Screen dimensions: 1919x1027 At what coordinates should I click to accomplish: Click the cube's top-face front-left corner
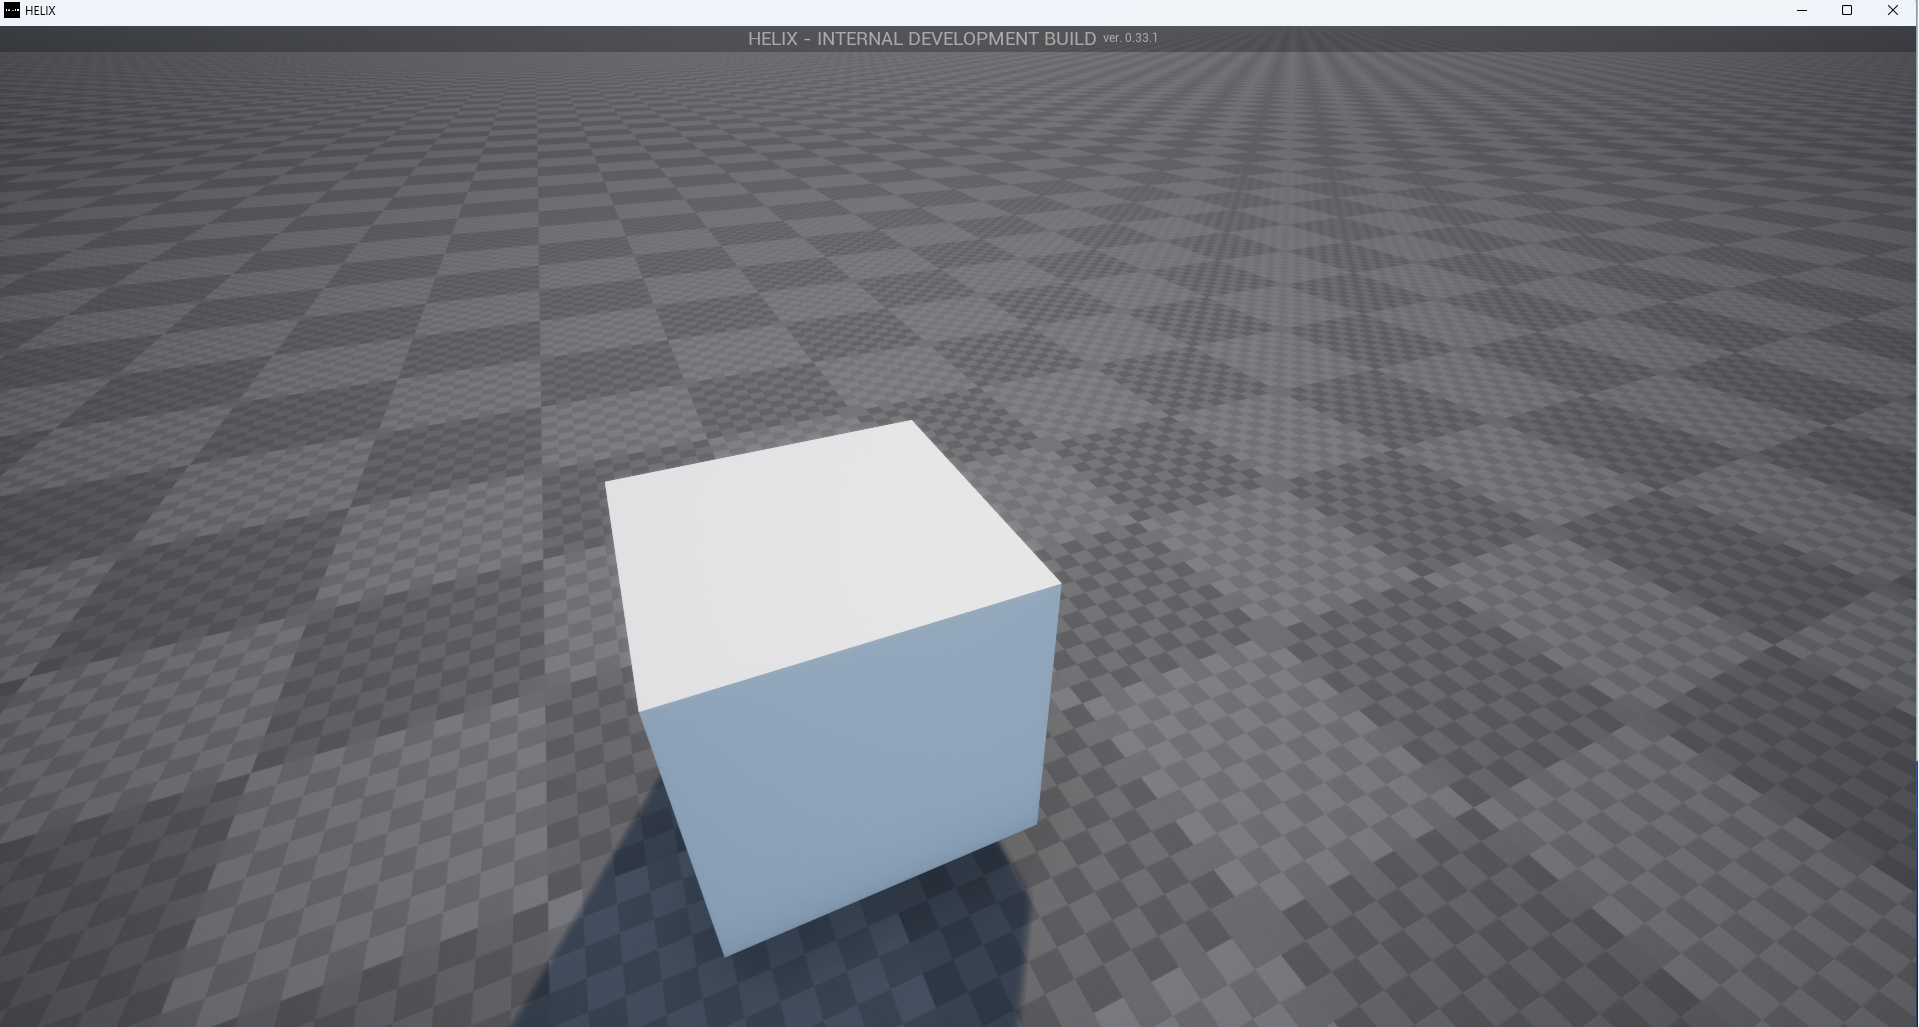click(639, 711)
